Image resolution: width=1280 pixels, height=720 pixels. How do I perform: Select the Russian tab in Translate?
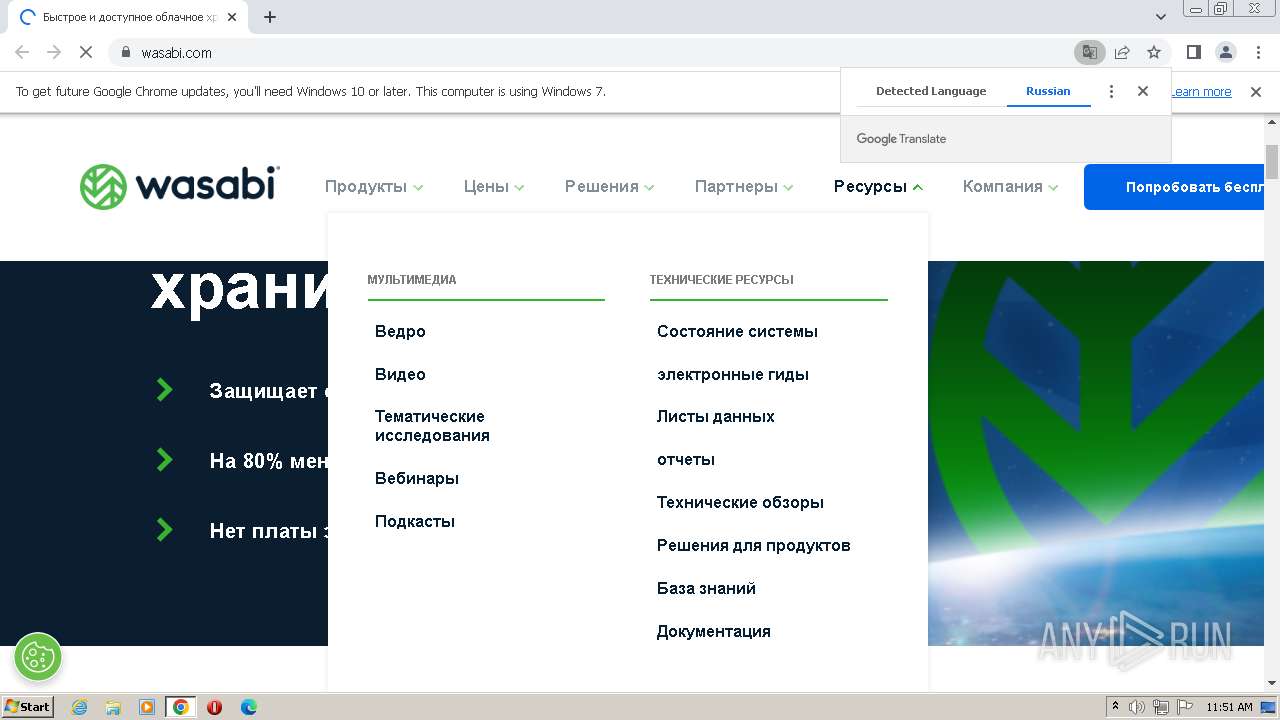point(1048,91)
